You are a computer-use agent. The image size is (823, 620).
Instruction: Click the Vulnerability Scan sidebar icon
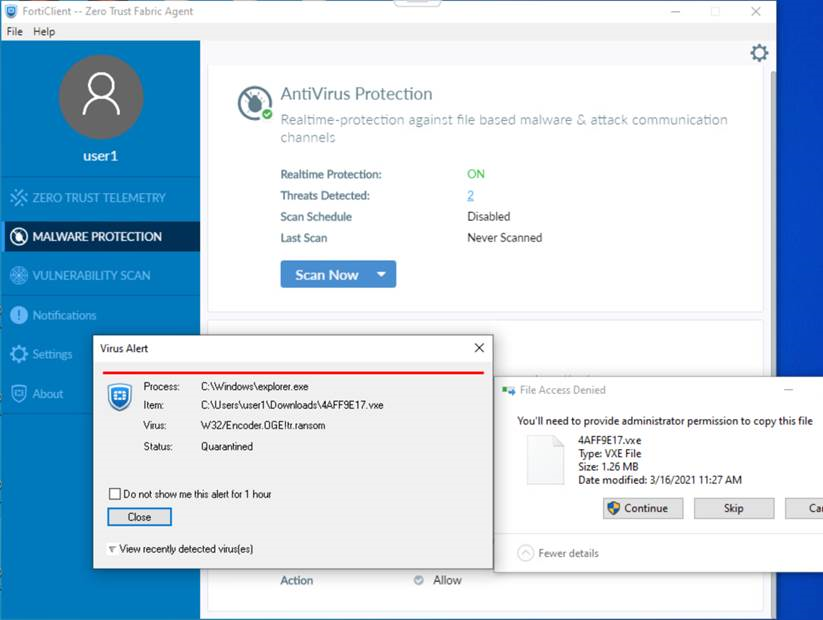click(x=19, y=275)
